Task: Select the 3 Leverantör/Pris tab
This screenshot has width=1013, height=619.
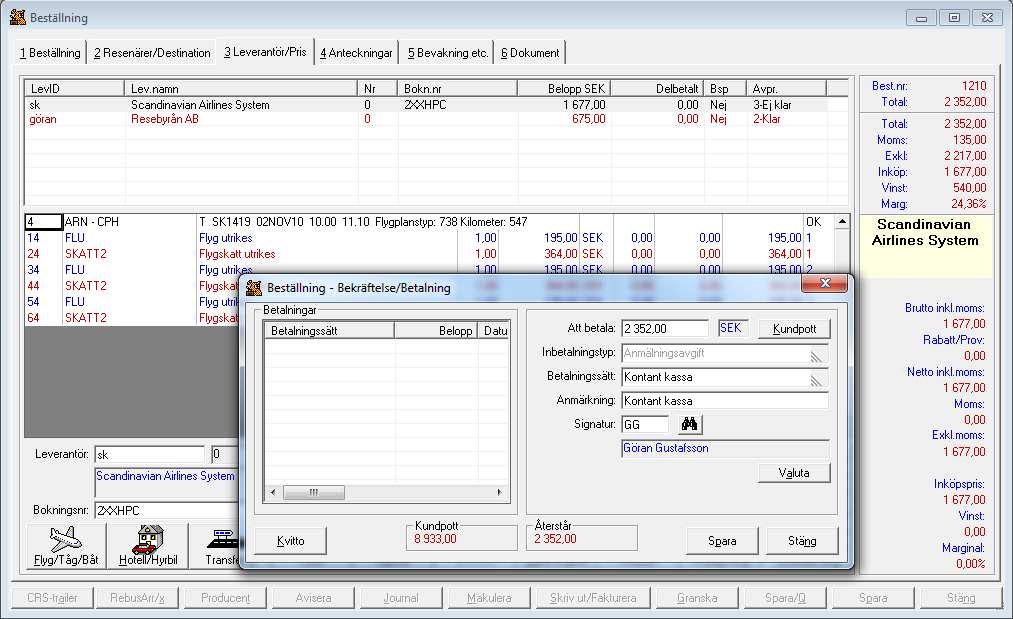Action: click(266, 52)
